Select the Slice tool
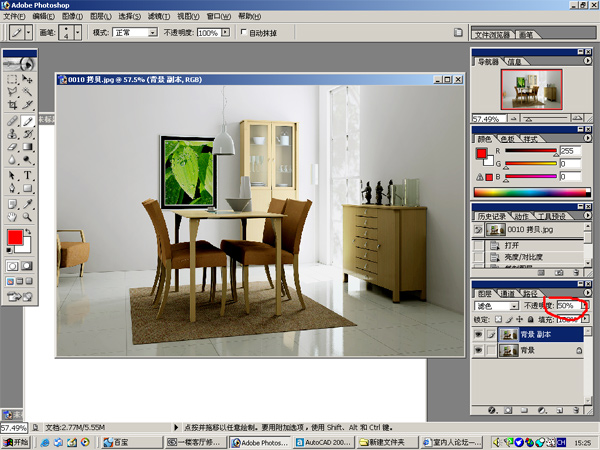This screenshot has width=600, height=450. pos(27,104)
